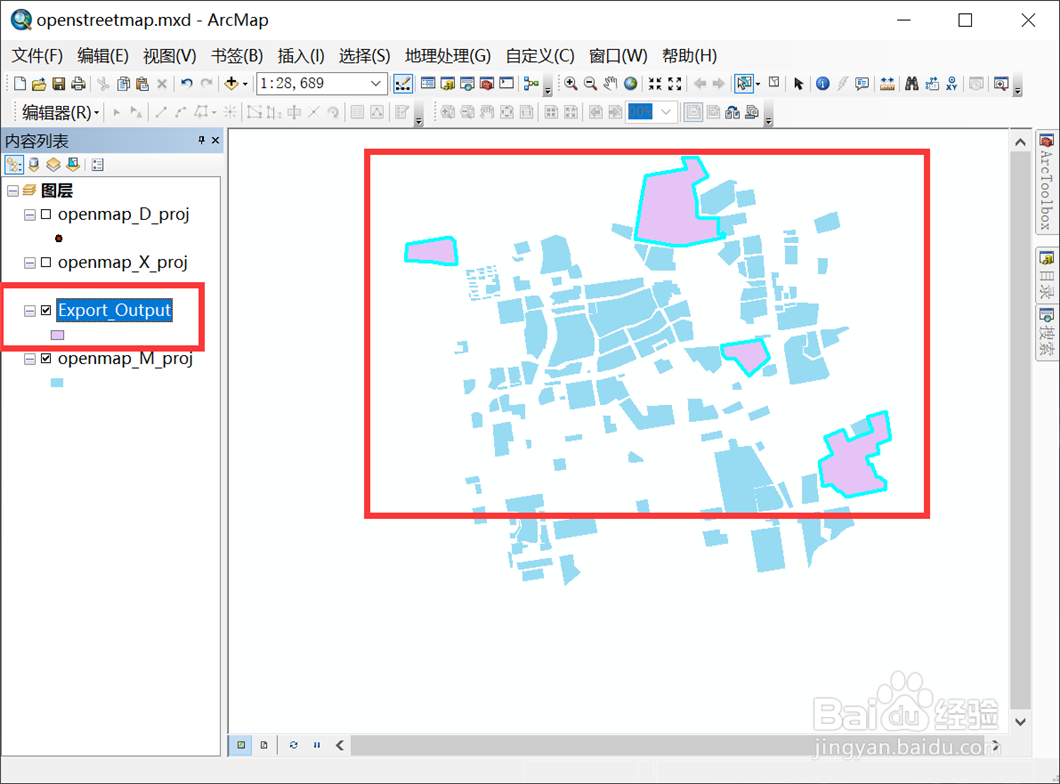
Task: Select the Zoom Out tool
Action: tap(591, 84)
